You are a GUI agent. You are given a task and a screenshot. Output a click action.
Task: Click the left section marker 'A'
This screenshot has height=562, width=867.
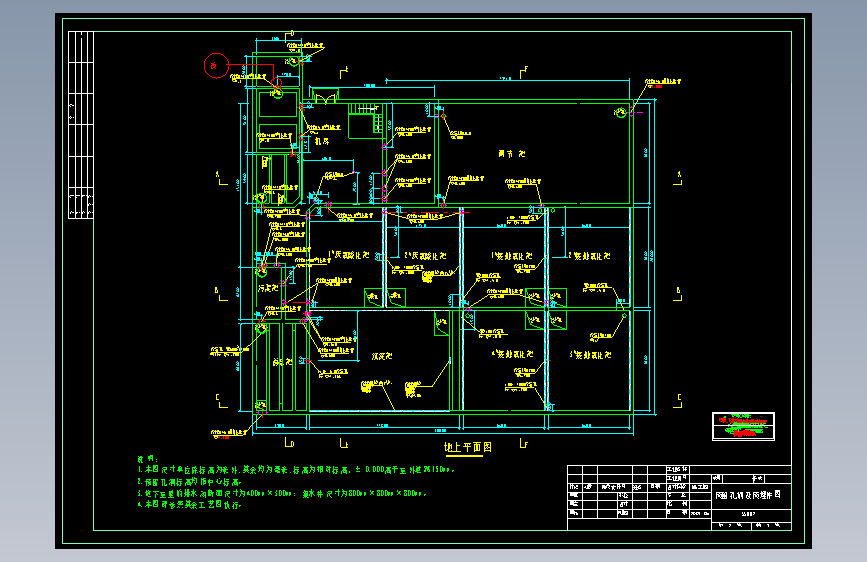click(x=221, y=178)
